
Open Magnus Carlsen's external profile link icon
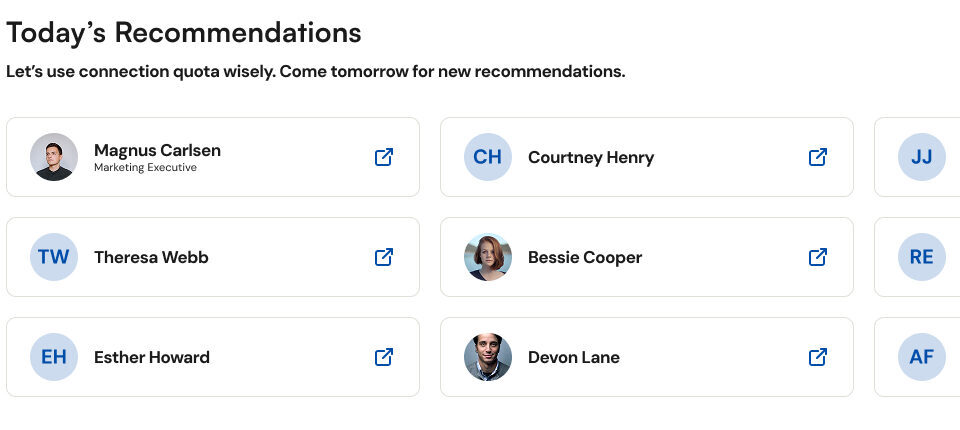(384, 157)
